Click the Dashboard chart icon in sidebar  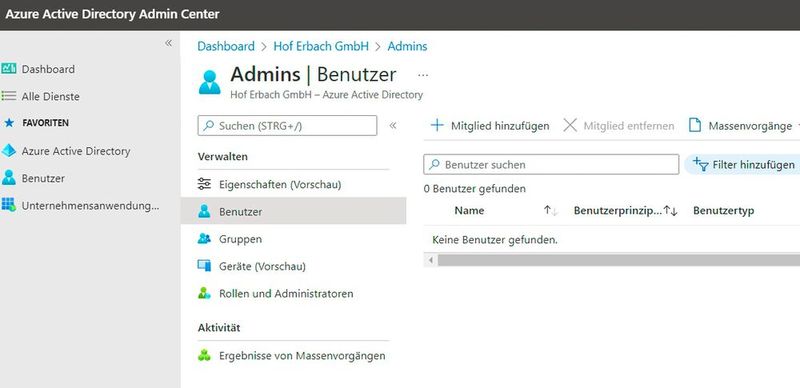pos(9,69)
